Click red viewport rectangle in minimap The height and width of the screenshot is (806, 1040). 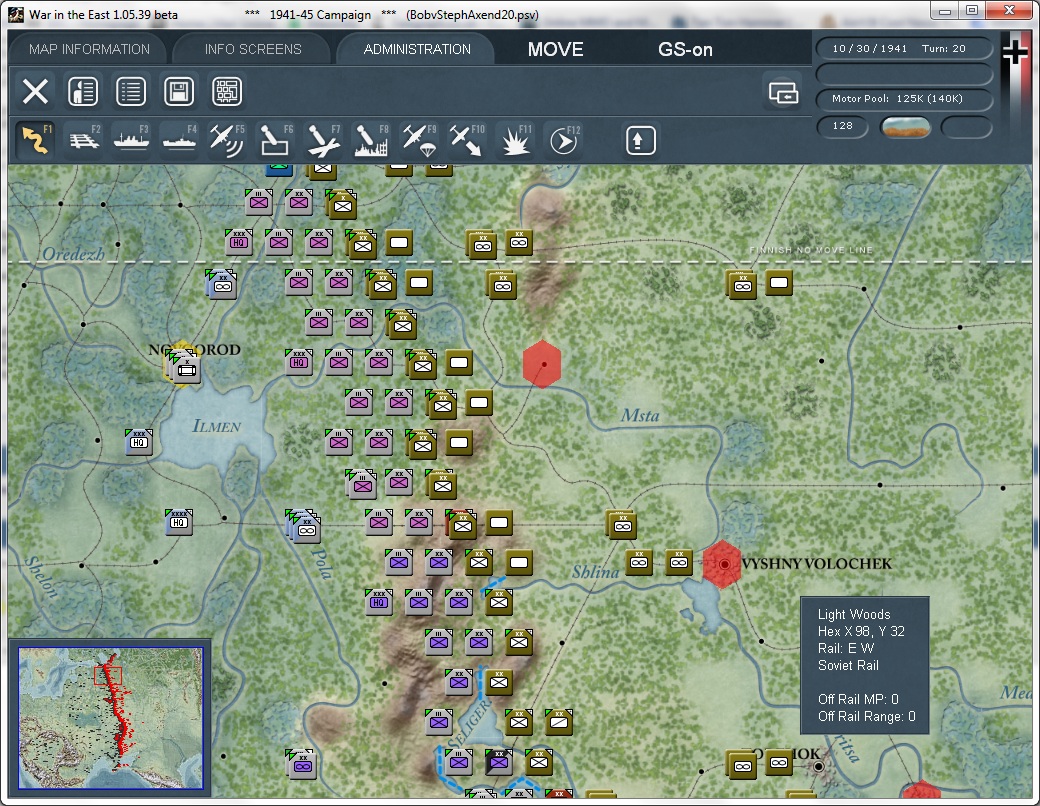107,676
